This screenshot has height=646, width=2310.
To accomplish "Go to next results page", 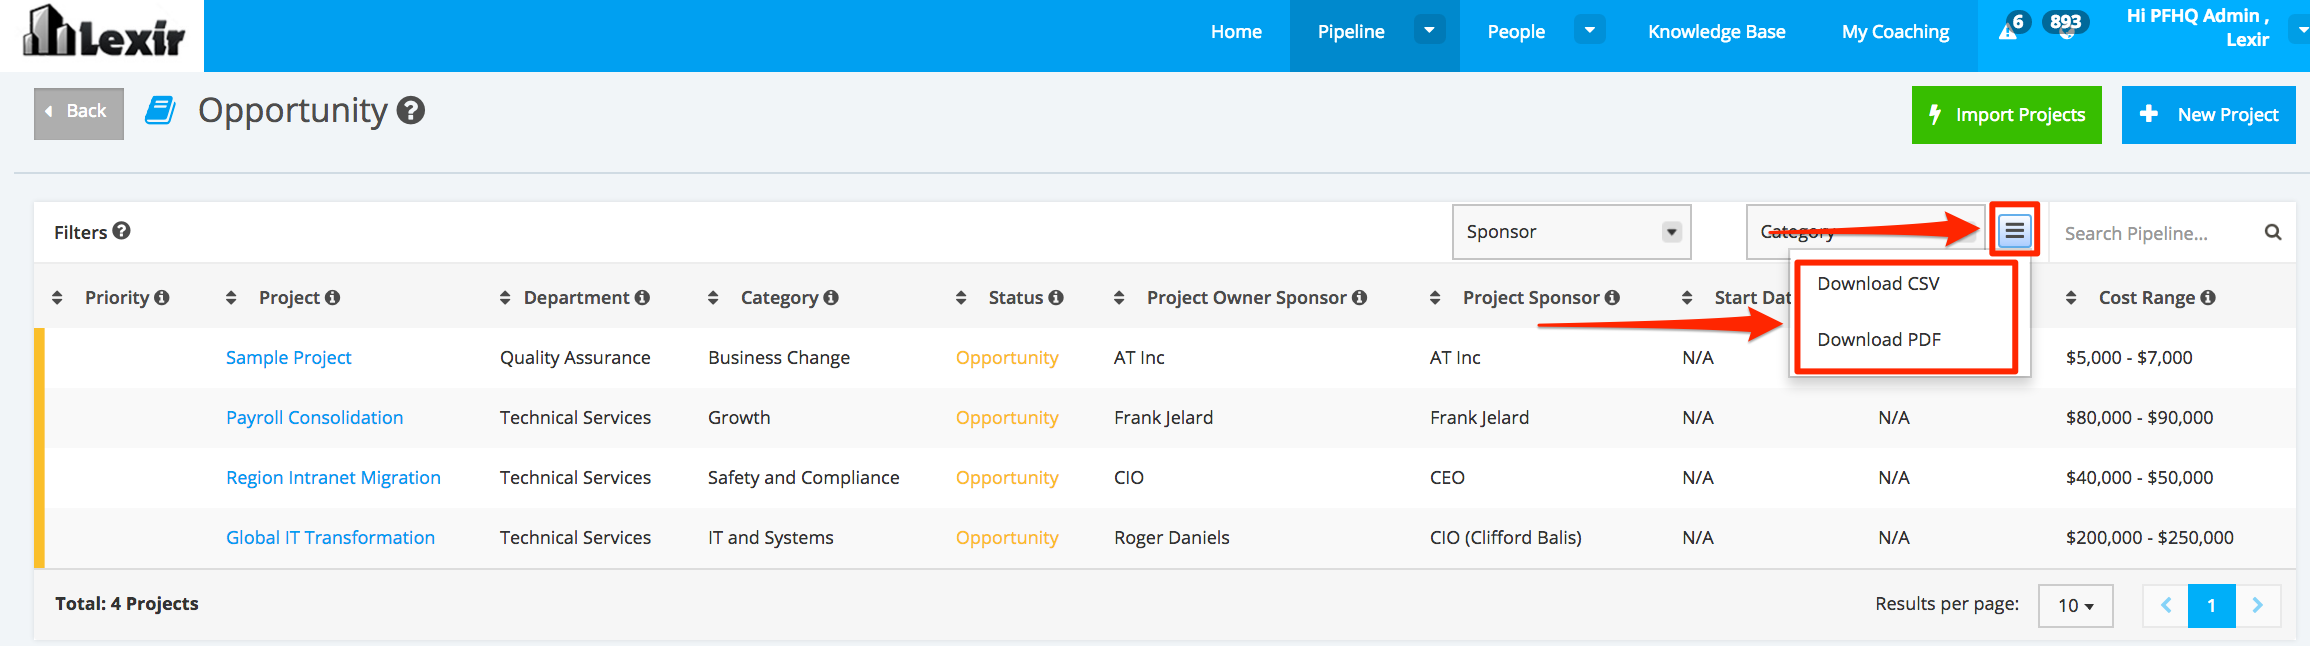I will coord(2257,606).
